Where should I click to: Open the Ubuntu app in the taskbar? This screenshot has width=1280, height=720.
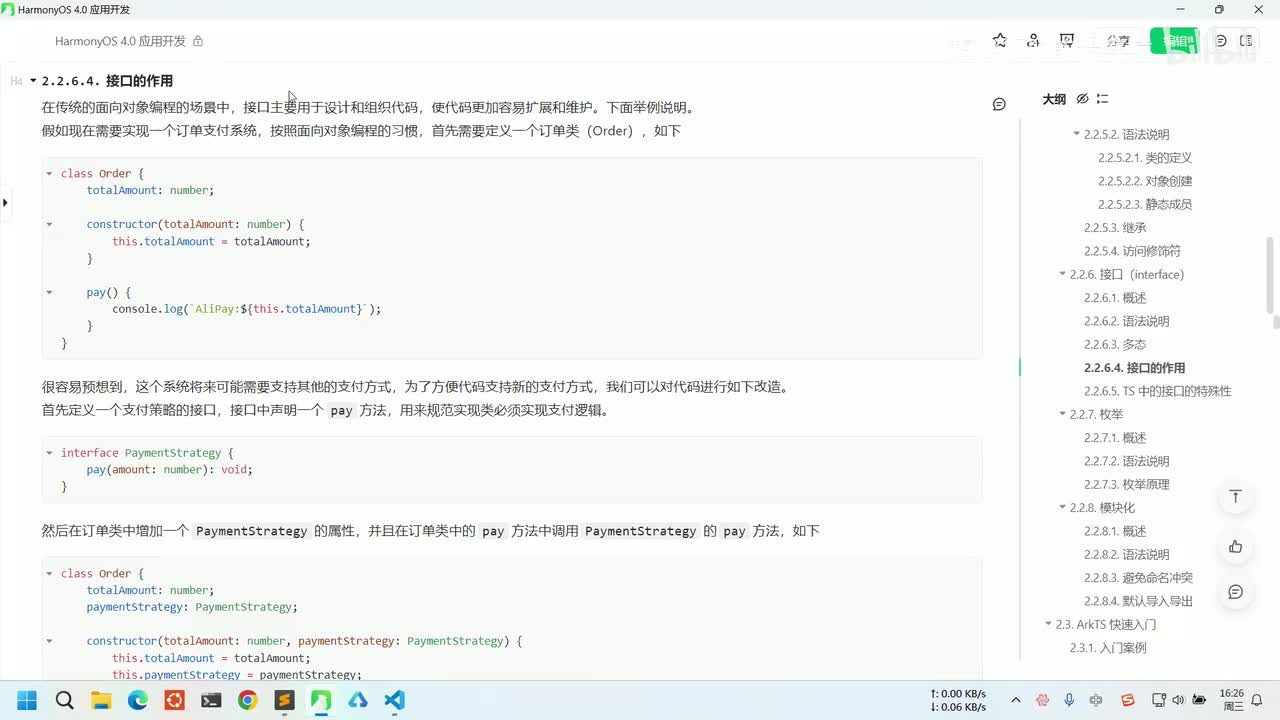[175, 700]
